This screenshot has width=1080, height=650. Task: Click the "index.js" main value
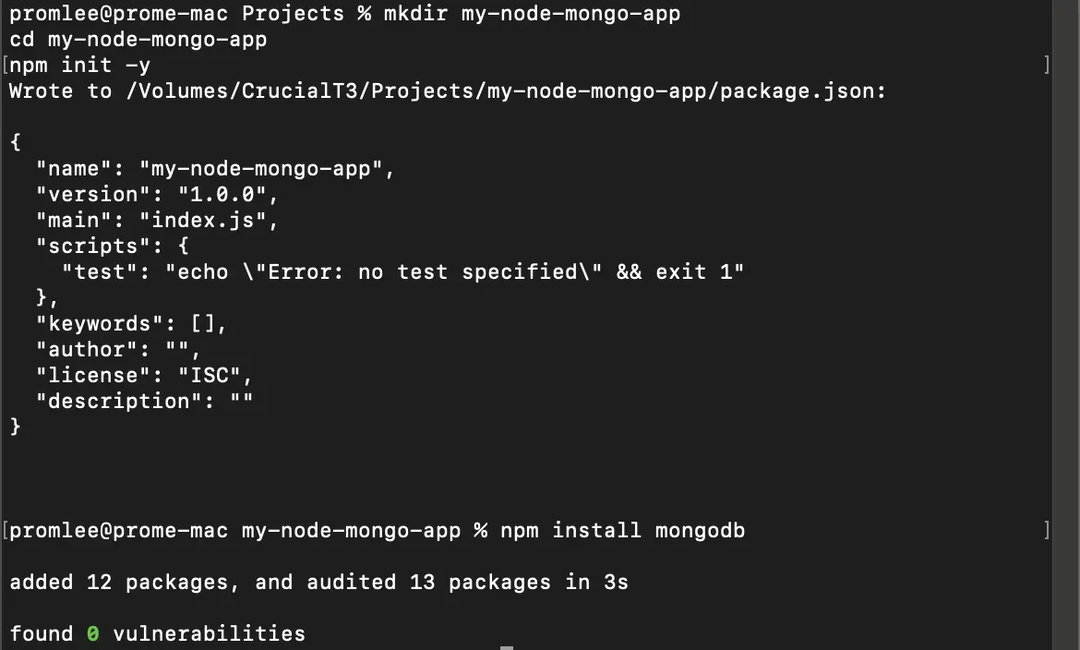[x=203, y=220]
